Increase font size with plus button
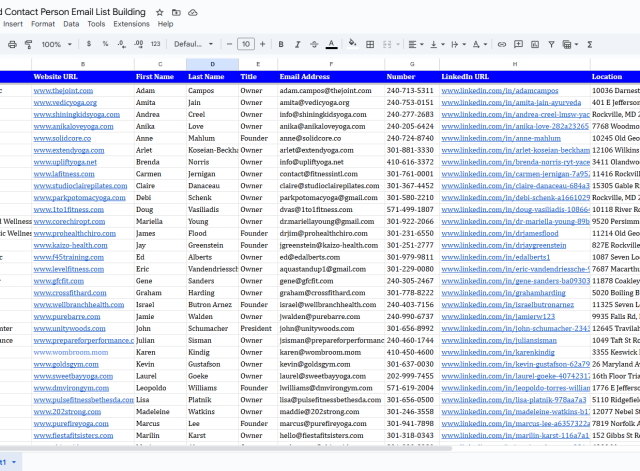Screen dimensions: 640x471 coord(262,44)
